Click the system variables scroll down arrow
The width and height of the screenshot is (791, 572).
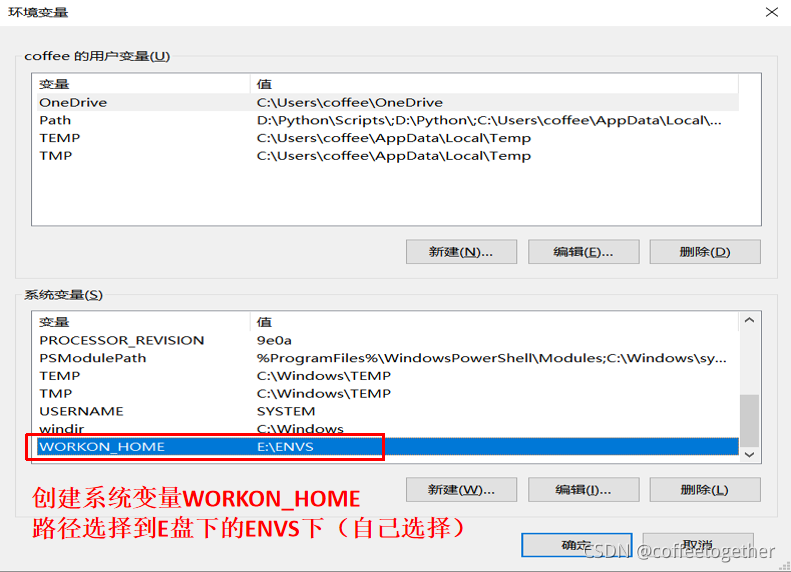tap(750, 455)
